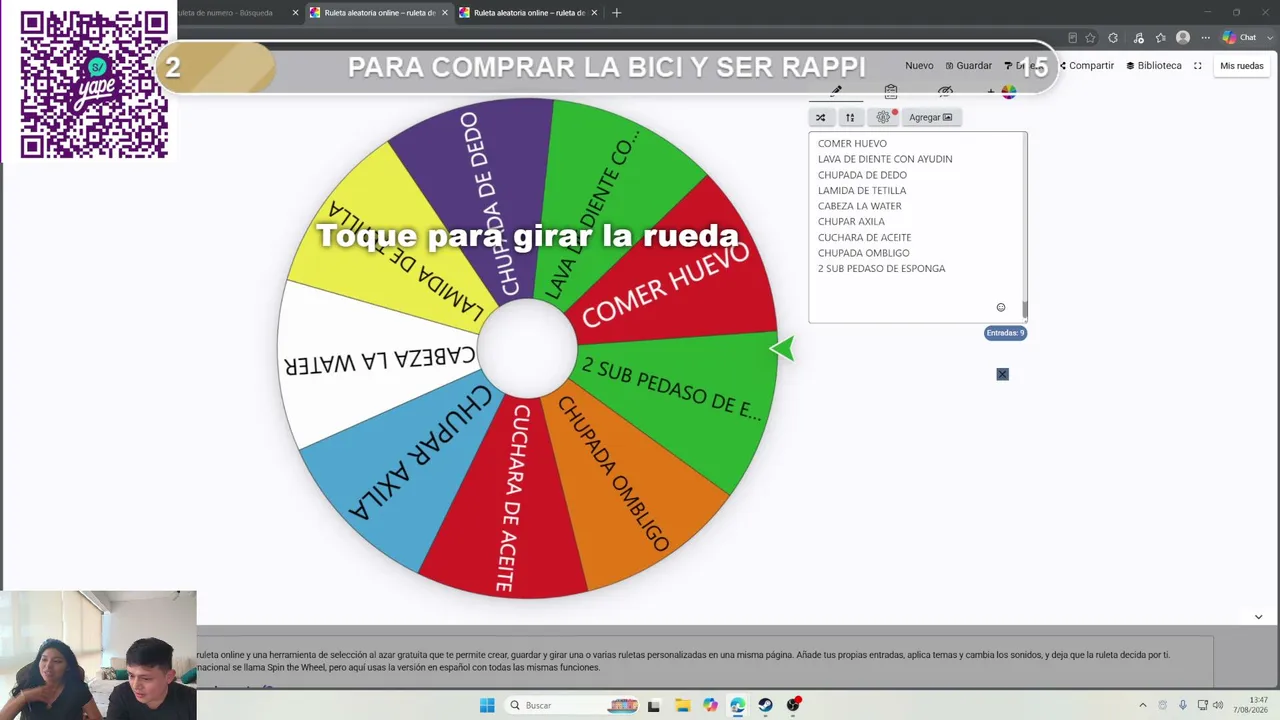Shuffle the wheel entries
This screenshot has width=1280, height=720.
pos(821,117)
